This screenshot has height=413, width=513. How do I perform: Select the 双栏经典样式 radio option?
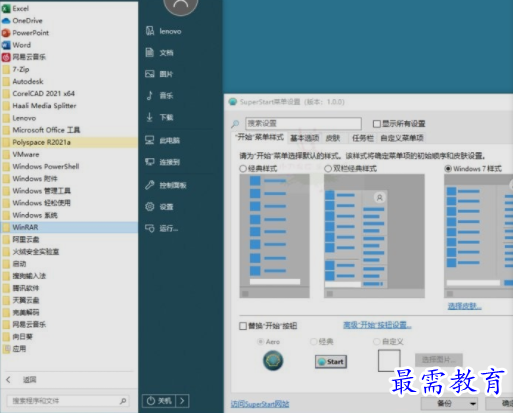click(328, 169)
